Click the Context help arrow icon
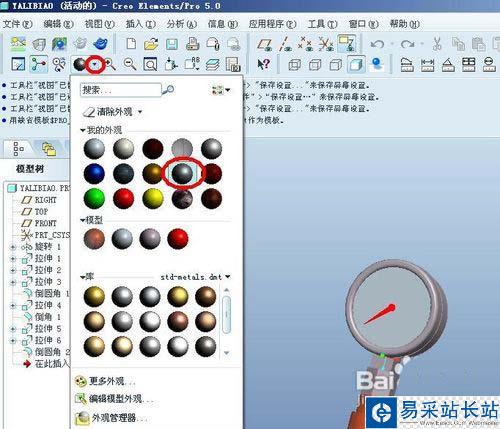Image resolution: width=500 pixels, height=429 pixels. pos(264,64)
